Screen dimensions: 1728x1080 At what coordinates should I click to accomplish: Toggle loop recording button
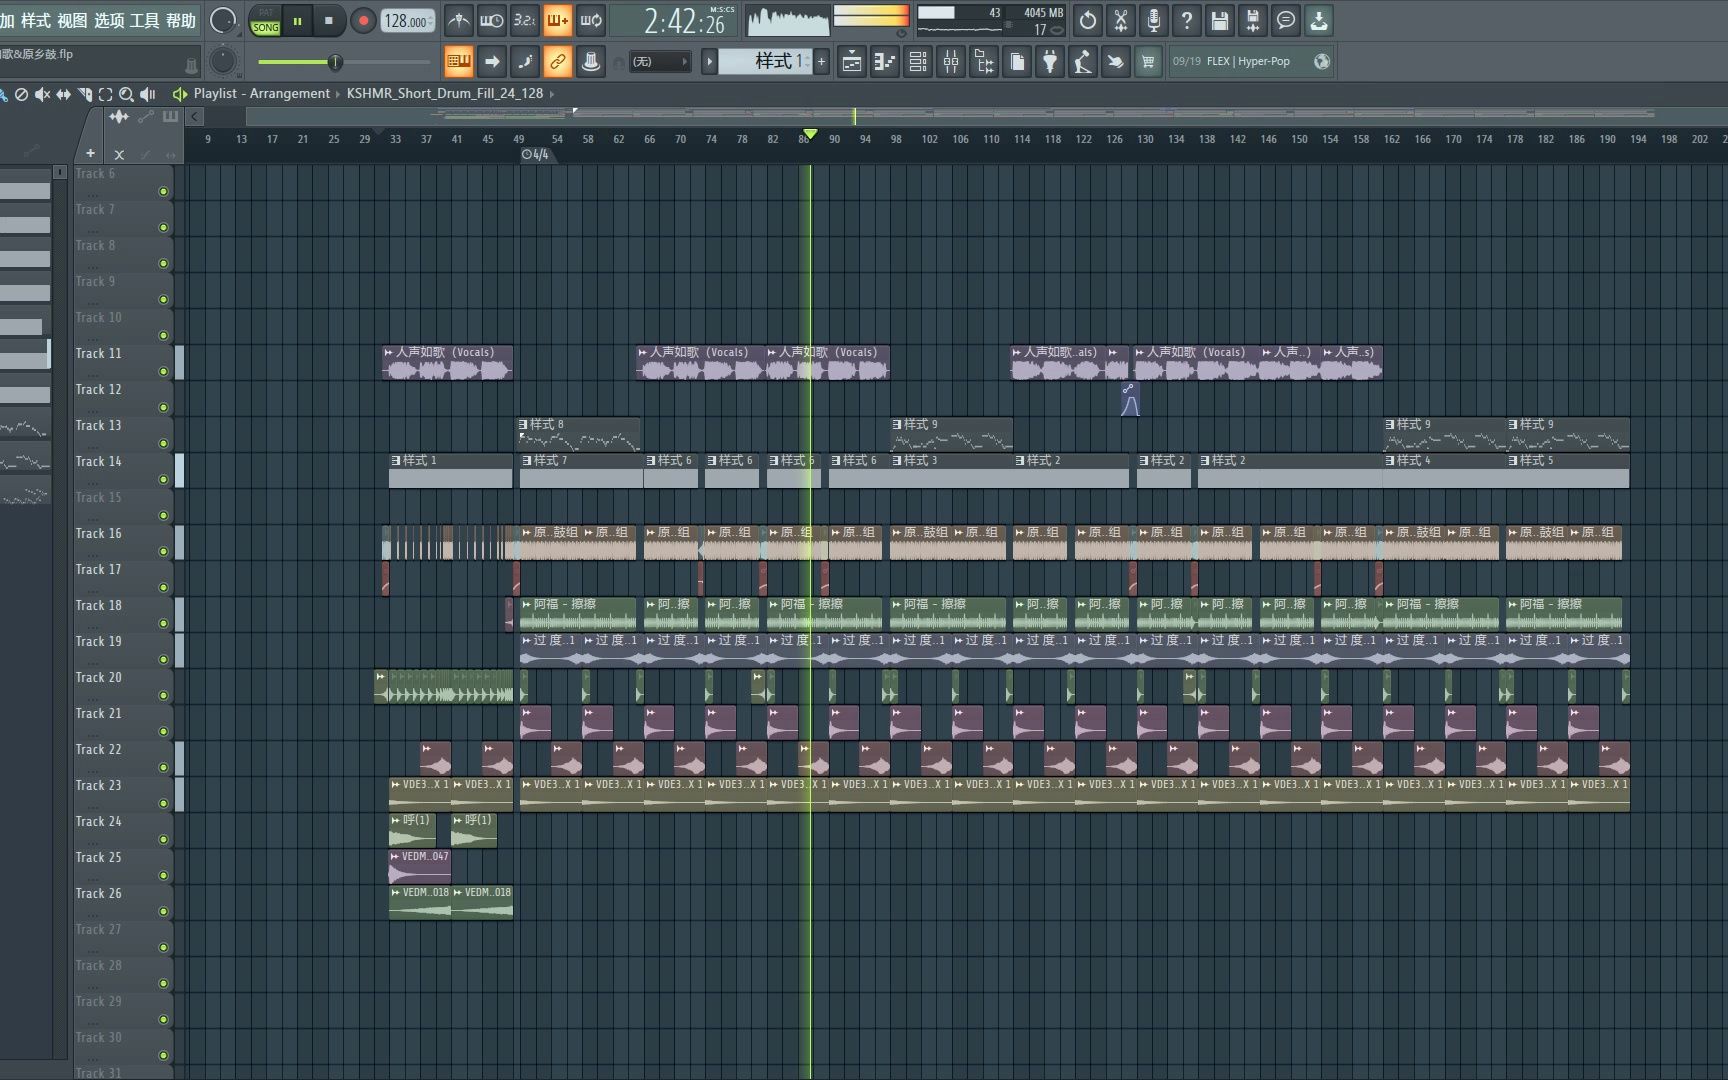pos(591,20)
